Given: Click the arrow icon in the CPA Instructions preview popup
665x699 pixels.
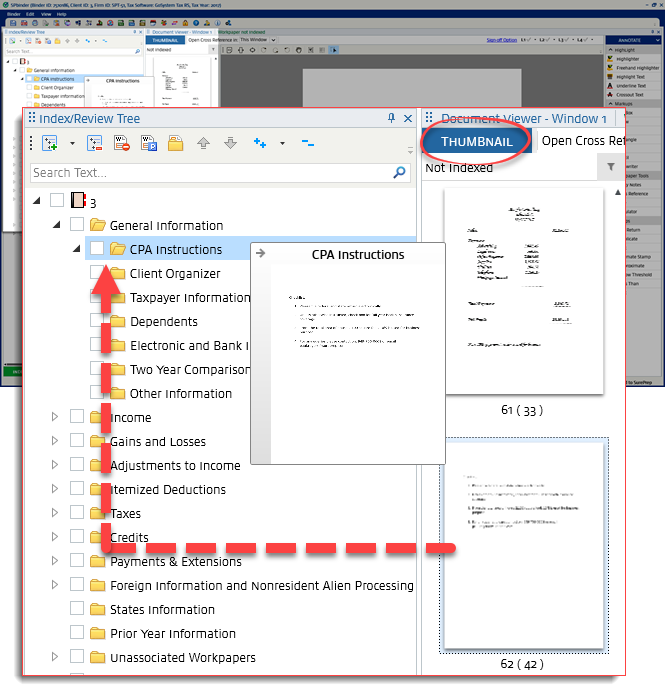Looking at the screenshot, I should [261, 253].
